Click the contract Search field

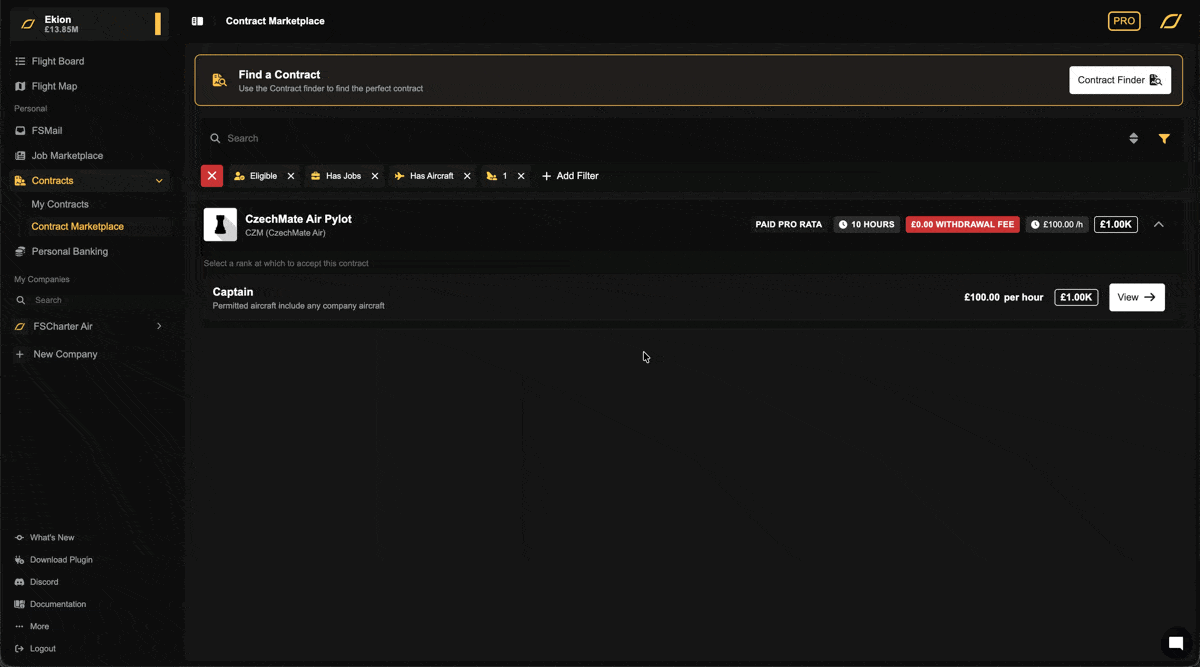pos(660,139)
